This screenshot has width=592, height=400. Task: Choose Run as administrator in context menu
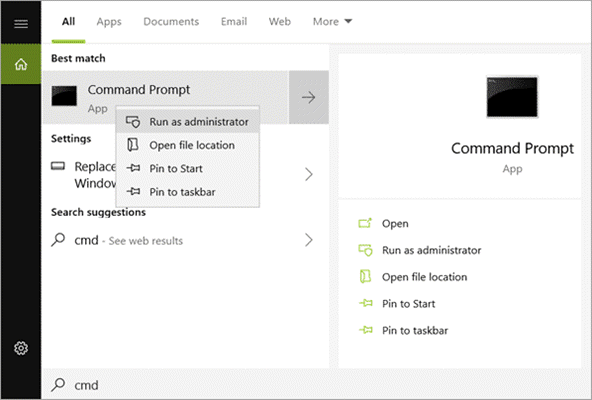(x=188, y=122)
